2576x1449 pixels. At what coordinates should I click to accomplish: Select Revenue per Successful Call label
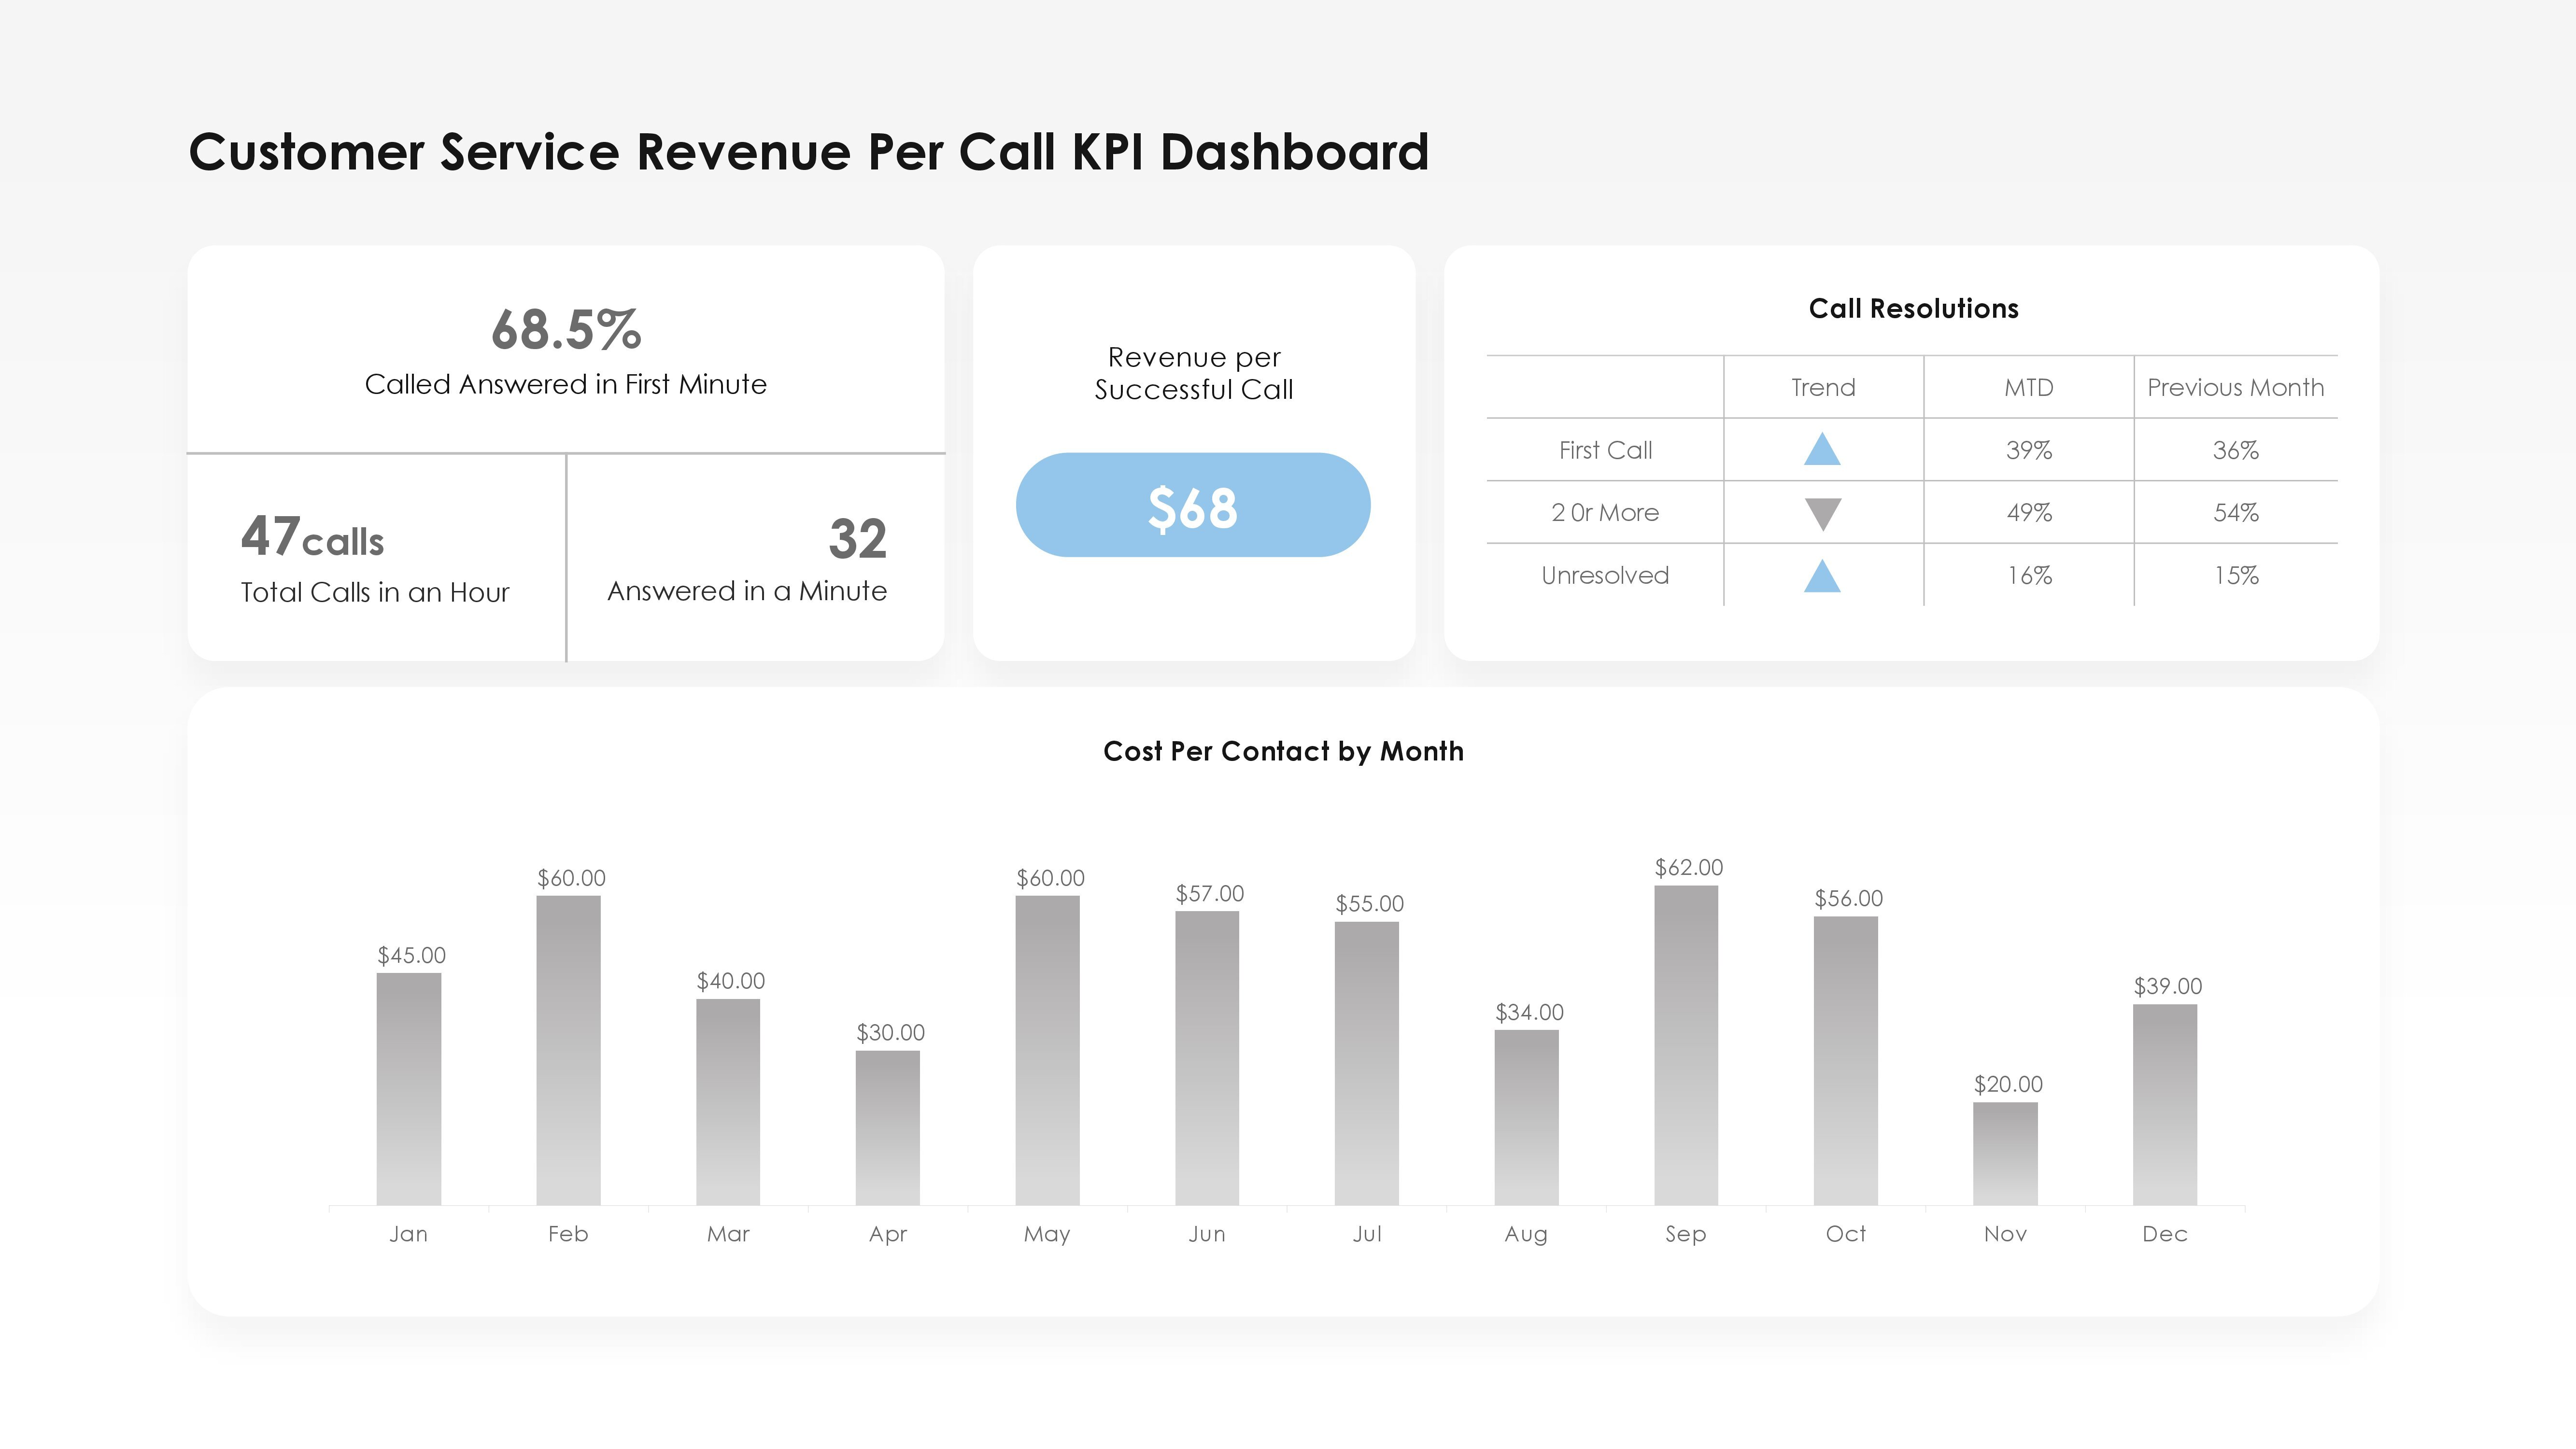click(1194, 373)
